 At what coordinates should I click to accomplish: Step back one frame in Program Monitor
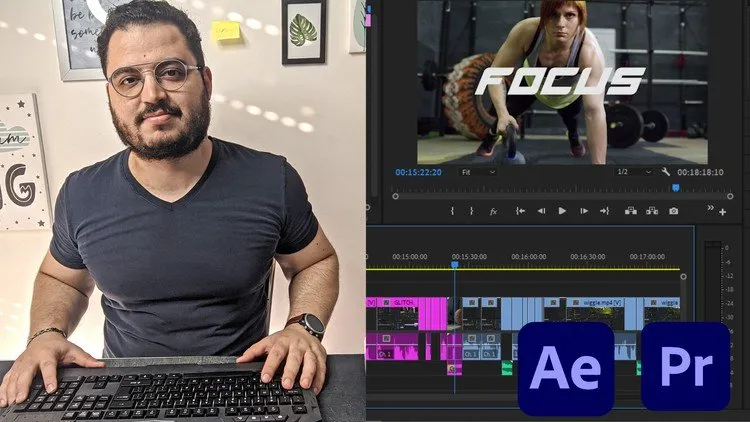[541, 211]
